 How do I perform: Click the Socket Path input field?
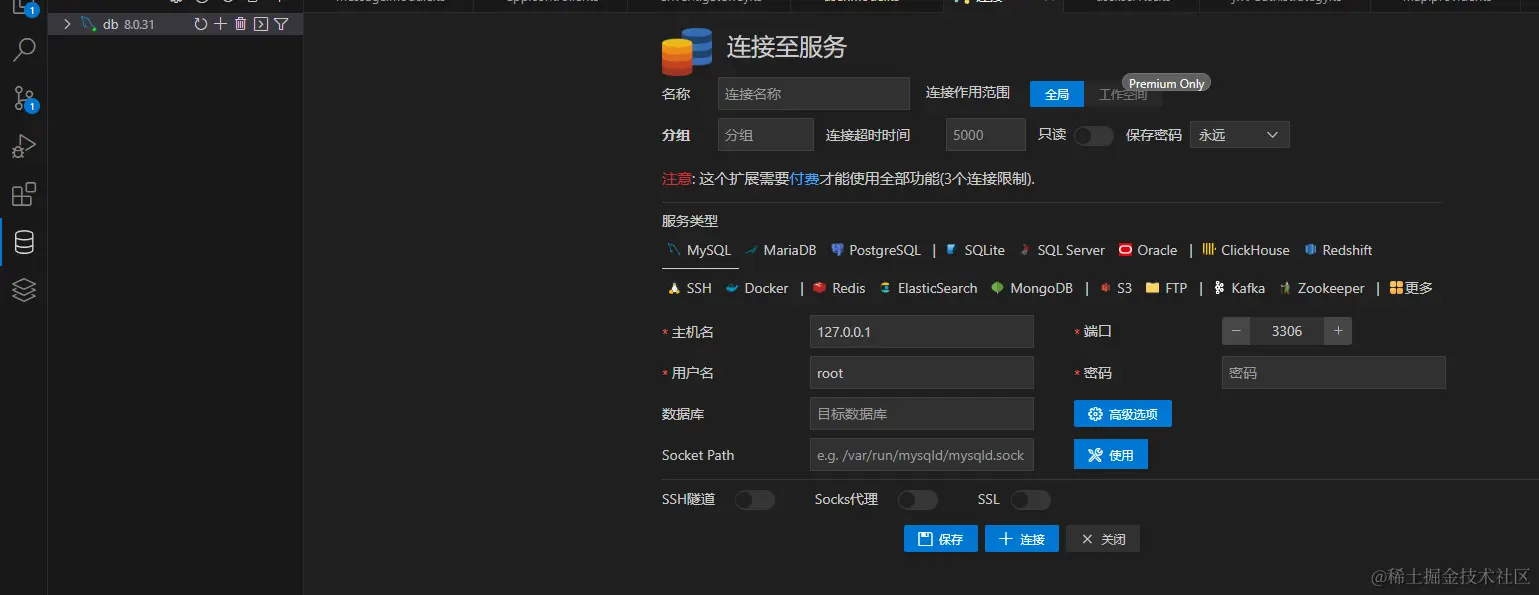click(x=921, y=455)
